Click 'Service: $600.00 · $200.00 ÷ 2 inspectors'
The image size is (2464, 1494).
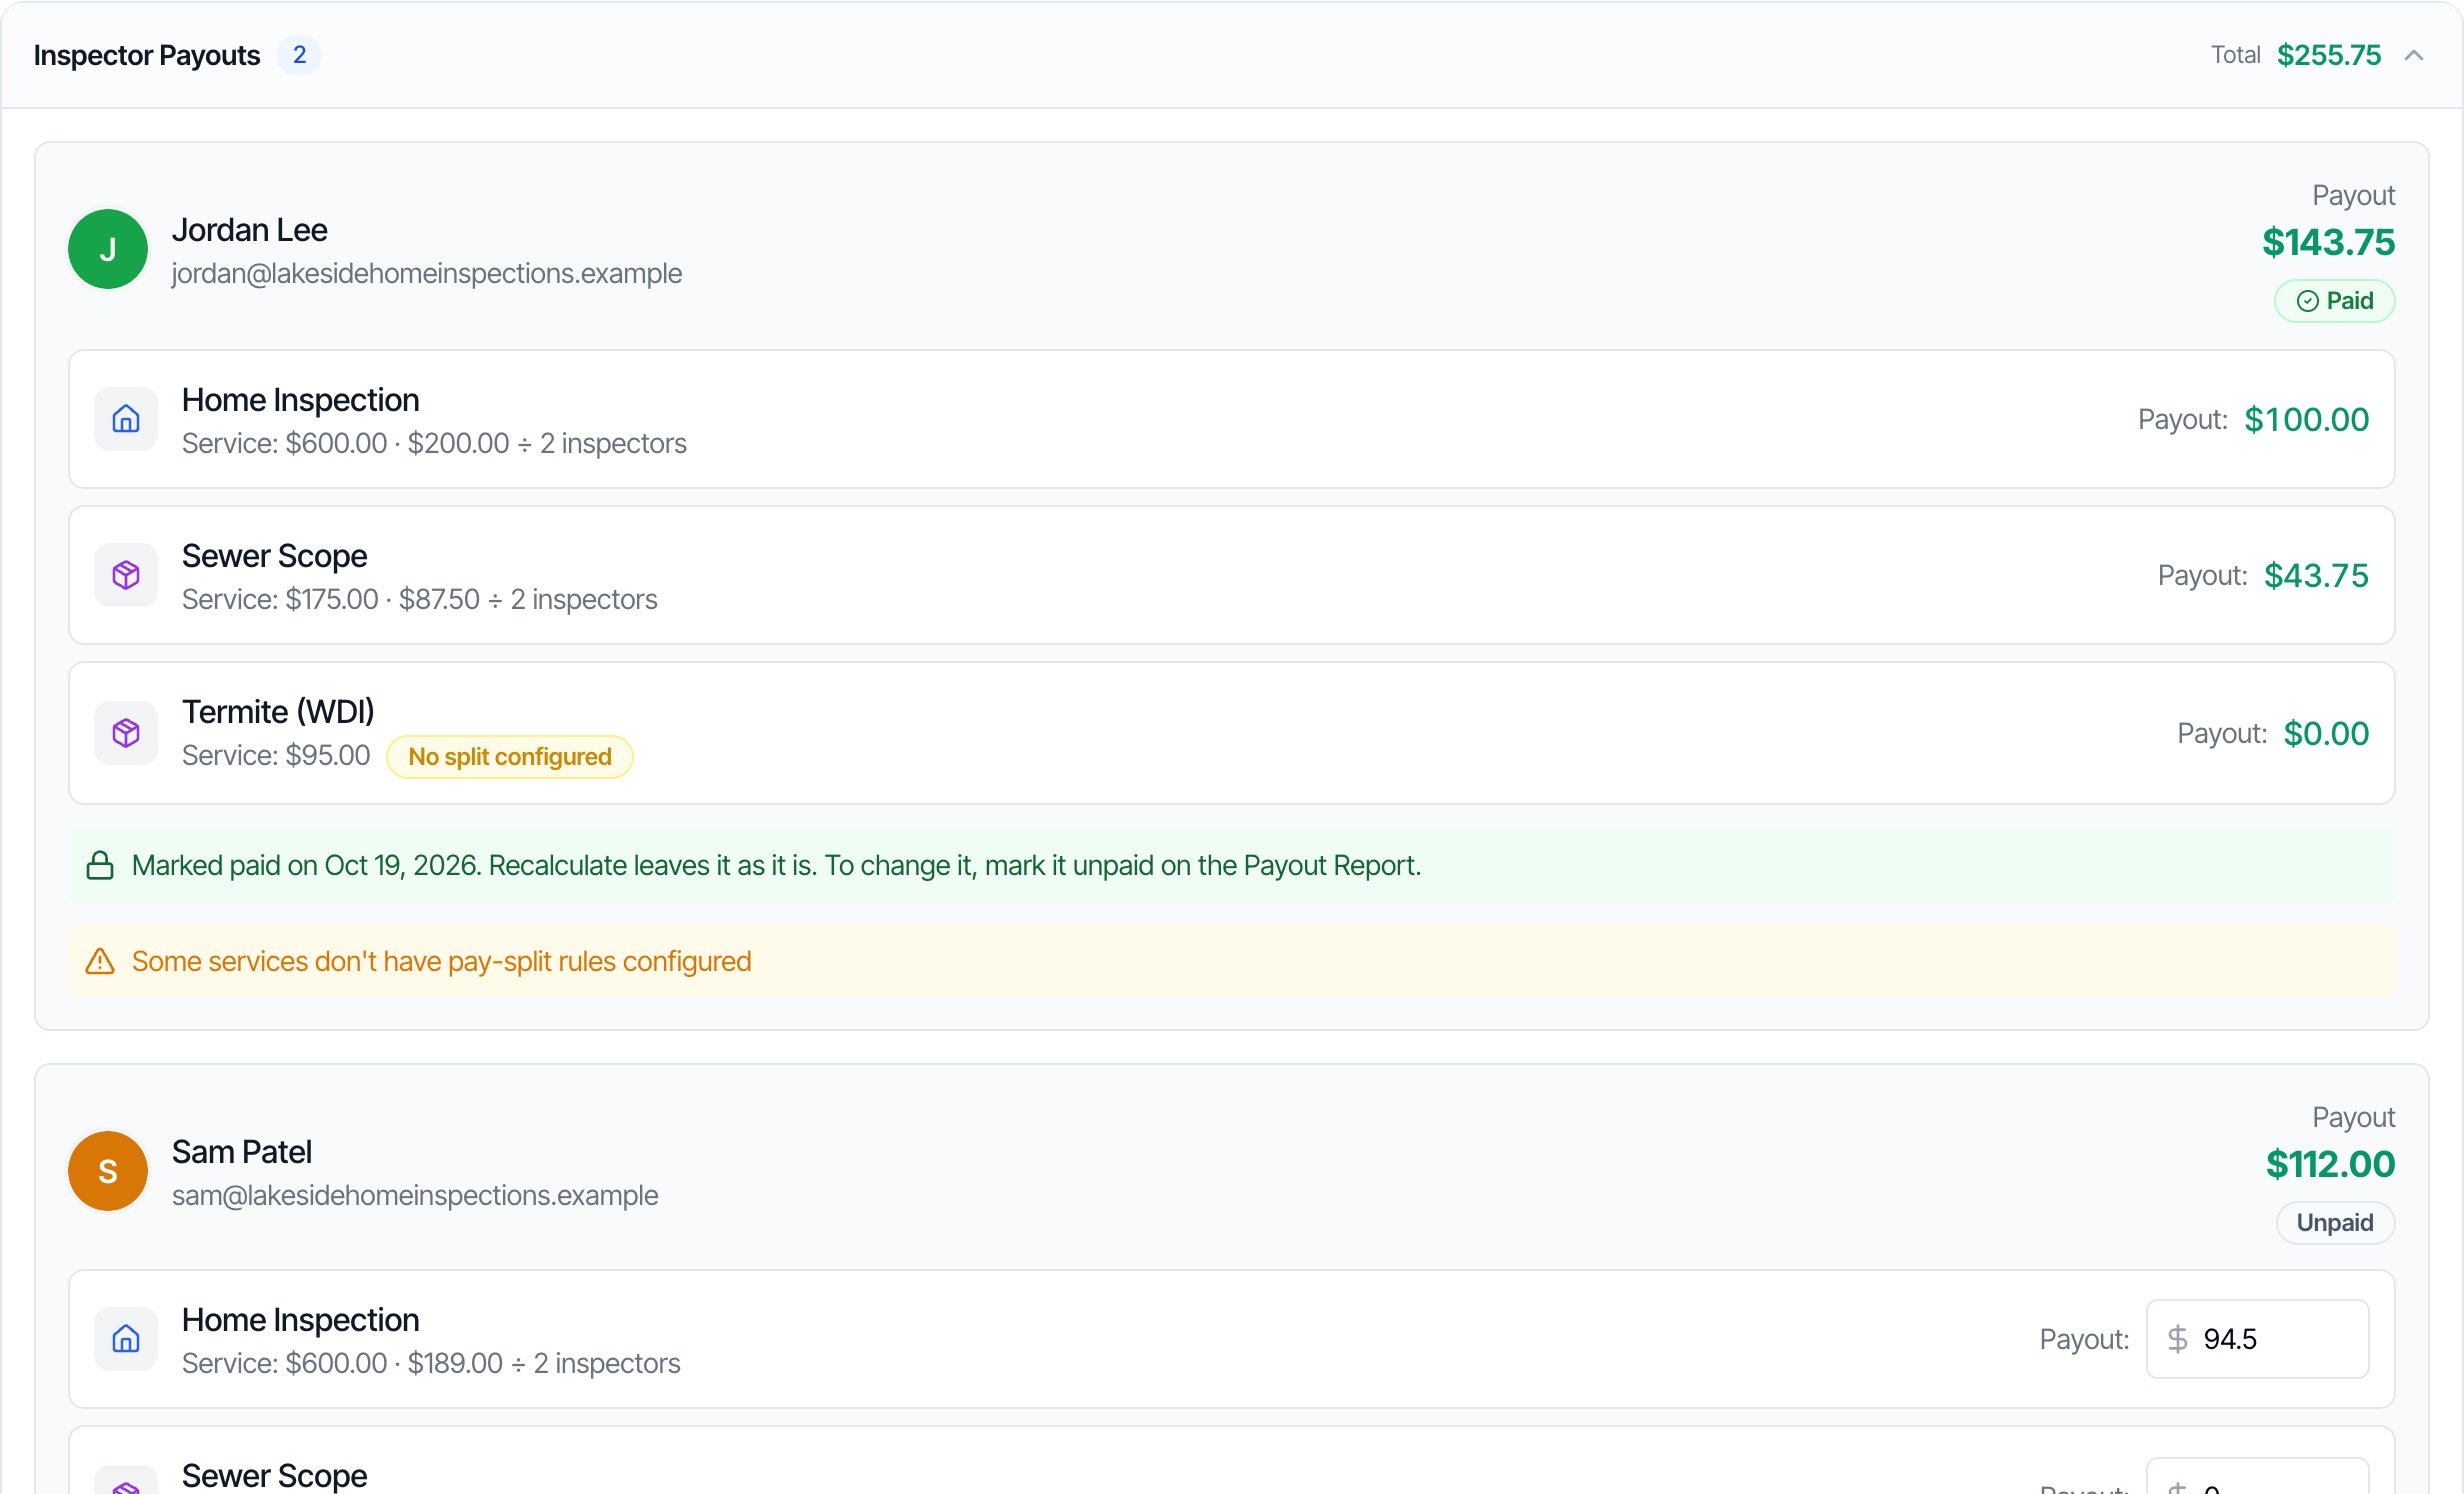(434, 443)
